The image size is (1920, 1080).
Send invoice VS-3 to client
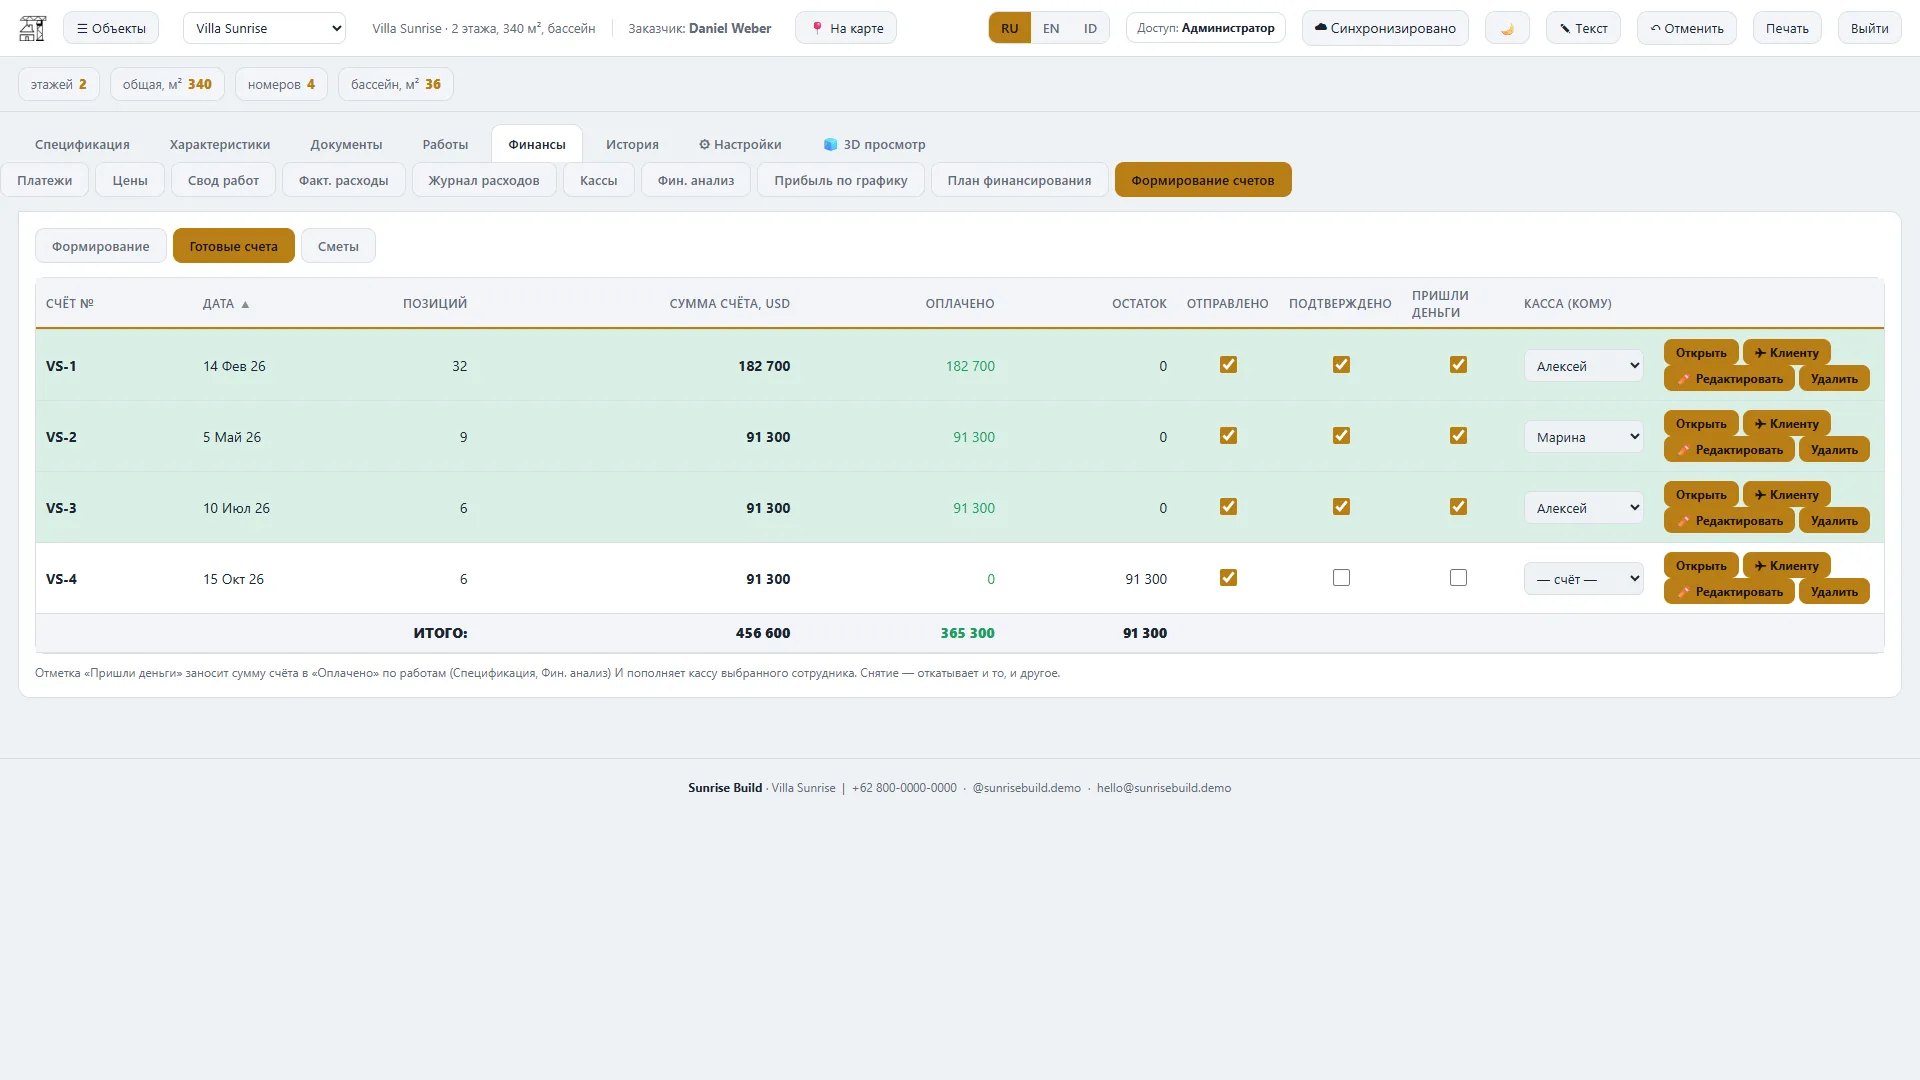click(1786, 494)
